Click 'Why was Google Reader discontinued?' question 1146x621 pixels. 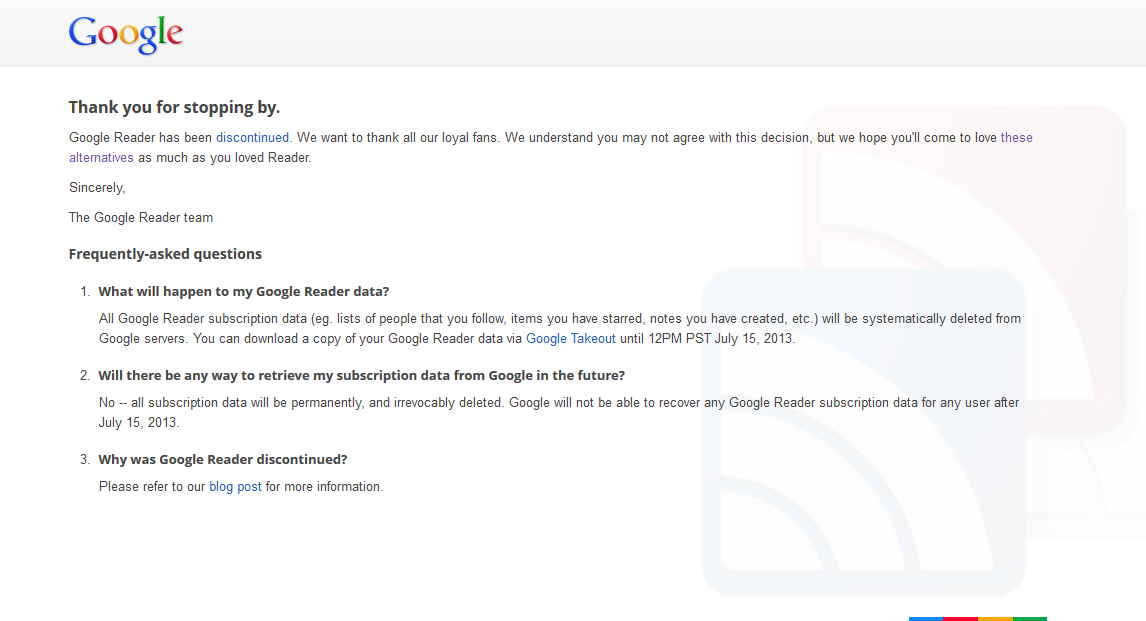point(223,460)
